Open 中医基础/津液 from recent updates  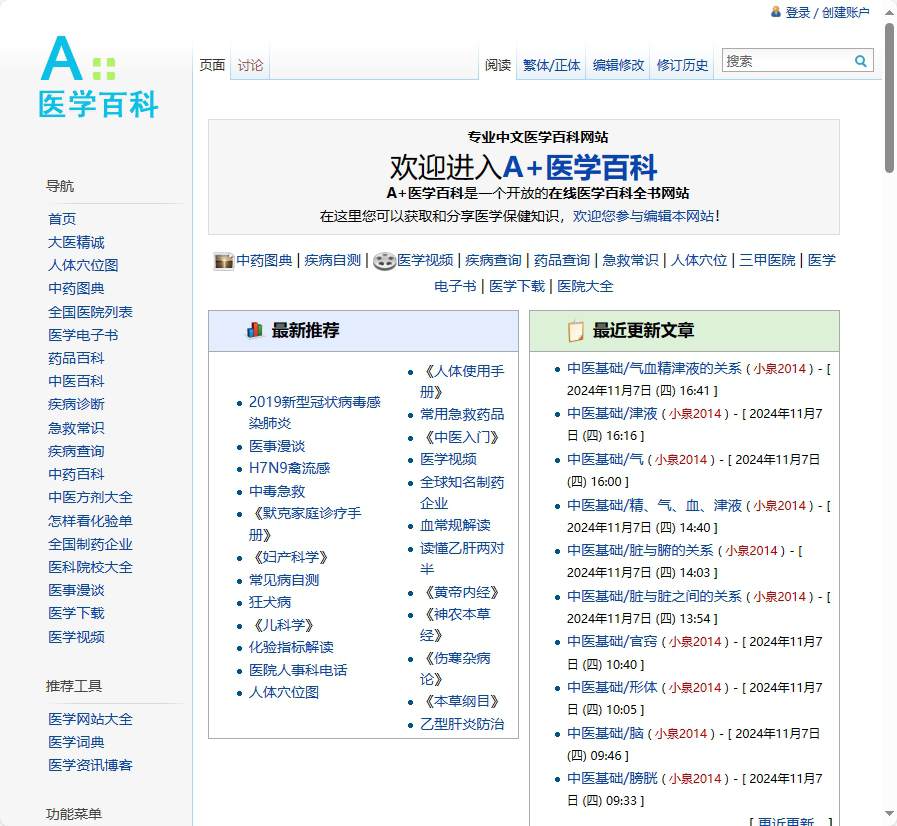click(612, 413)
